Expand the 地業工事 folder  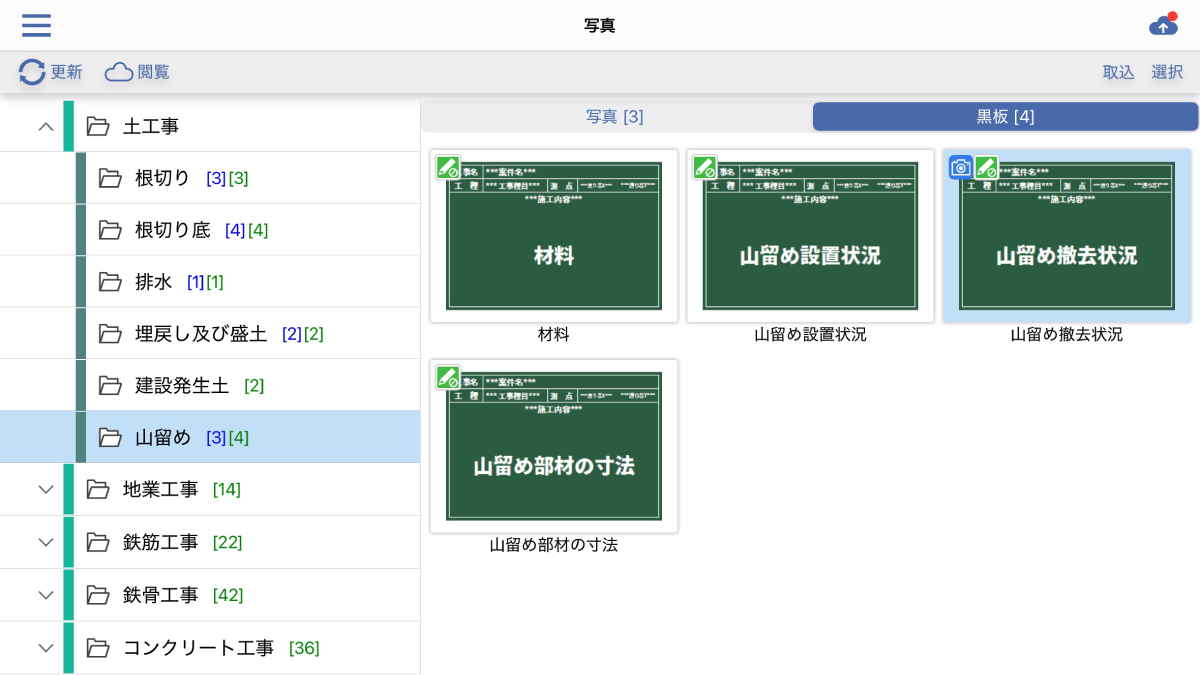[x=45, y=489]
